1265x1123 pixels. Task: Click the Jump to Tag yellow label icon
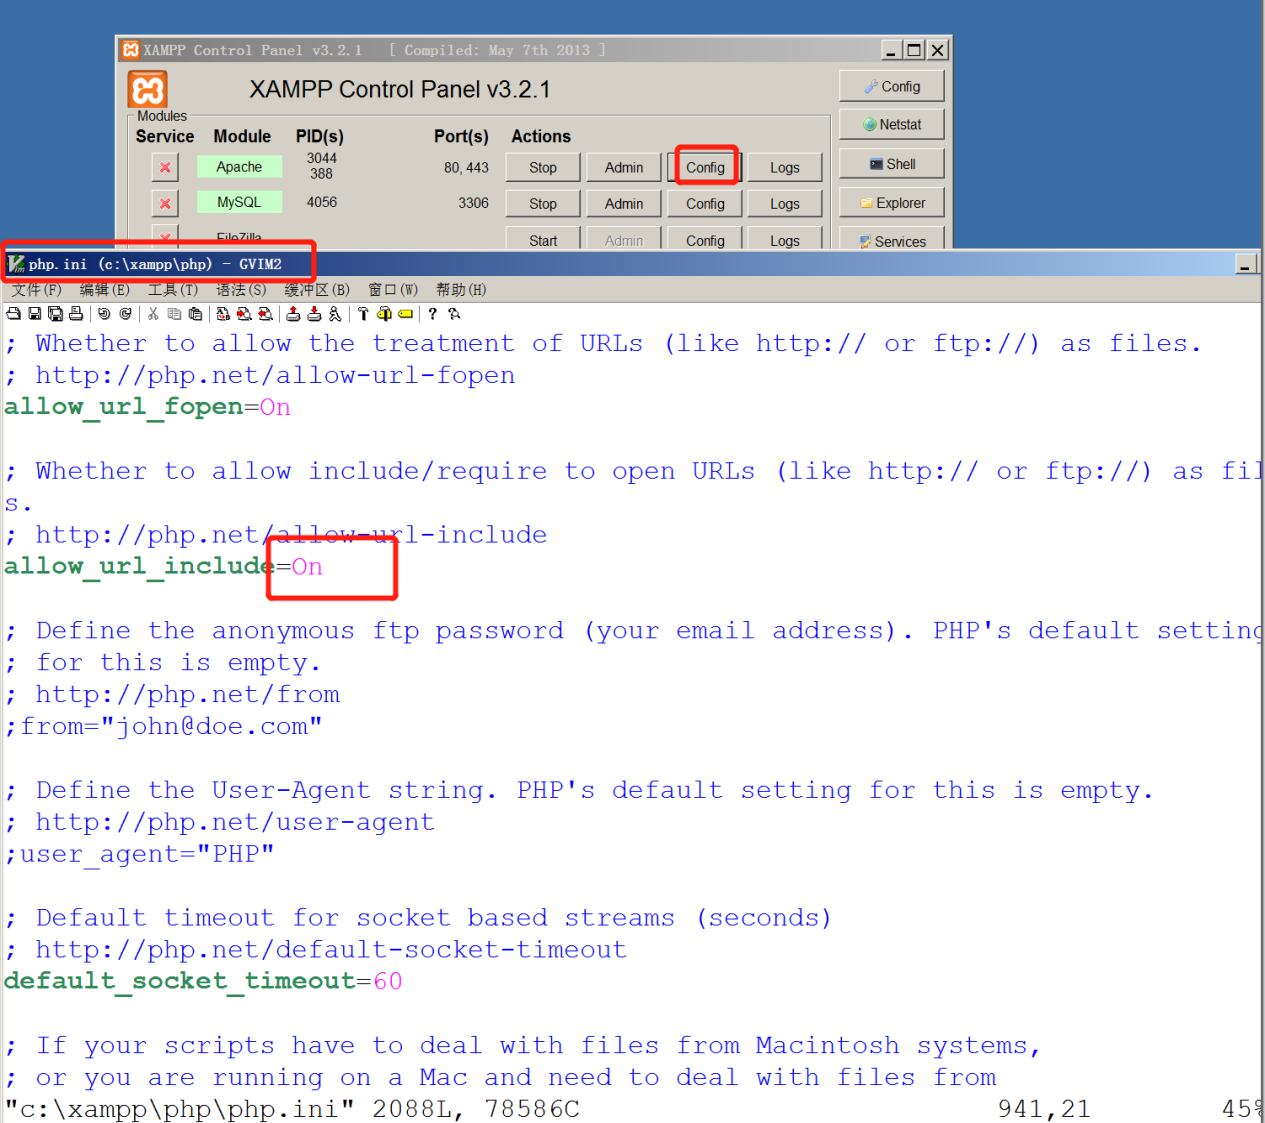pyautogui.click(x=405, y=314)
